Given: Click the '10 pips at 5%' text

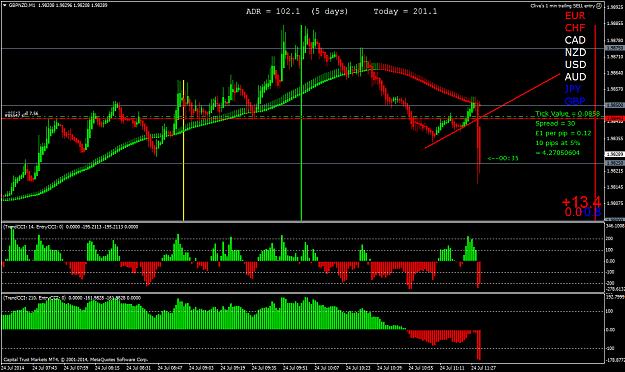Looking at the screenshot, I should pyautogui.click(x=558, y=143).
